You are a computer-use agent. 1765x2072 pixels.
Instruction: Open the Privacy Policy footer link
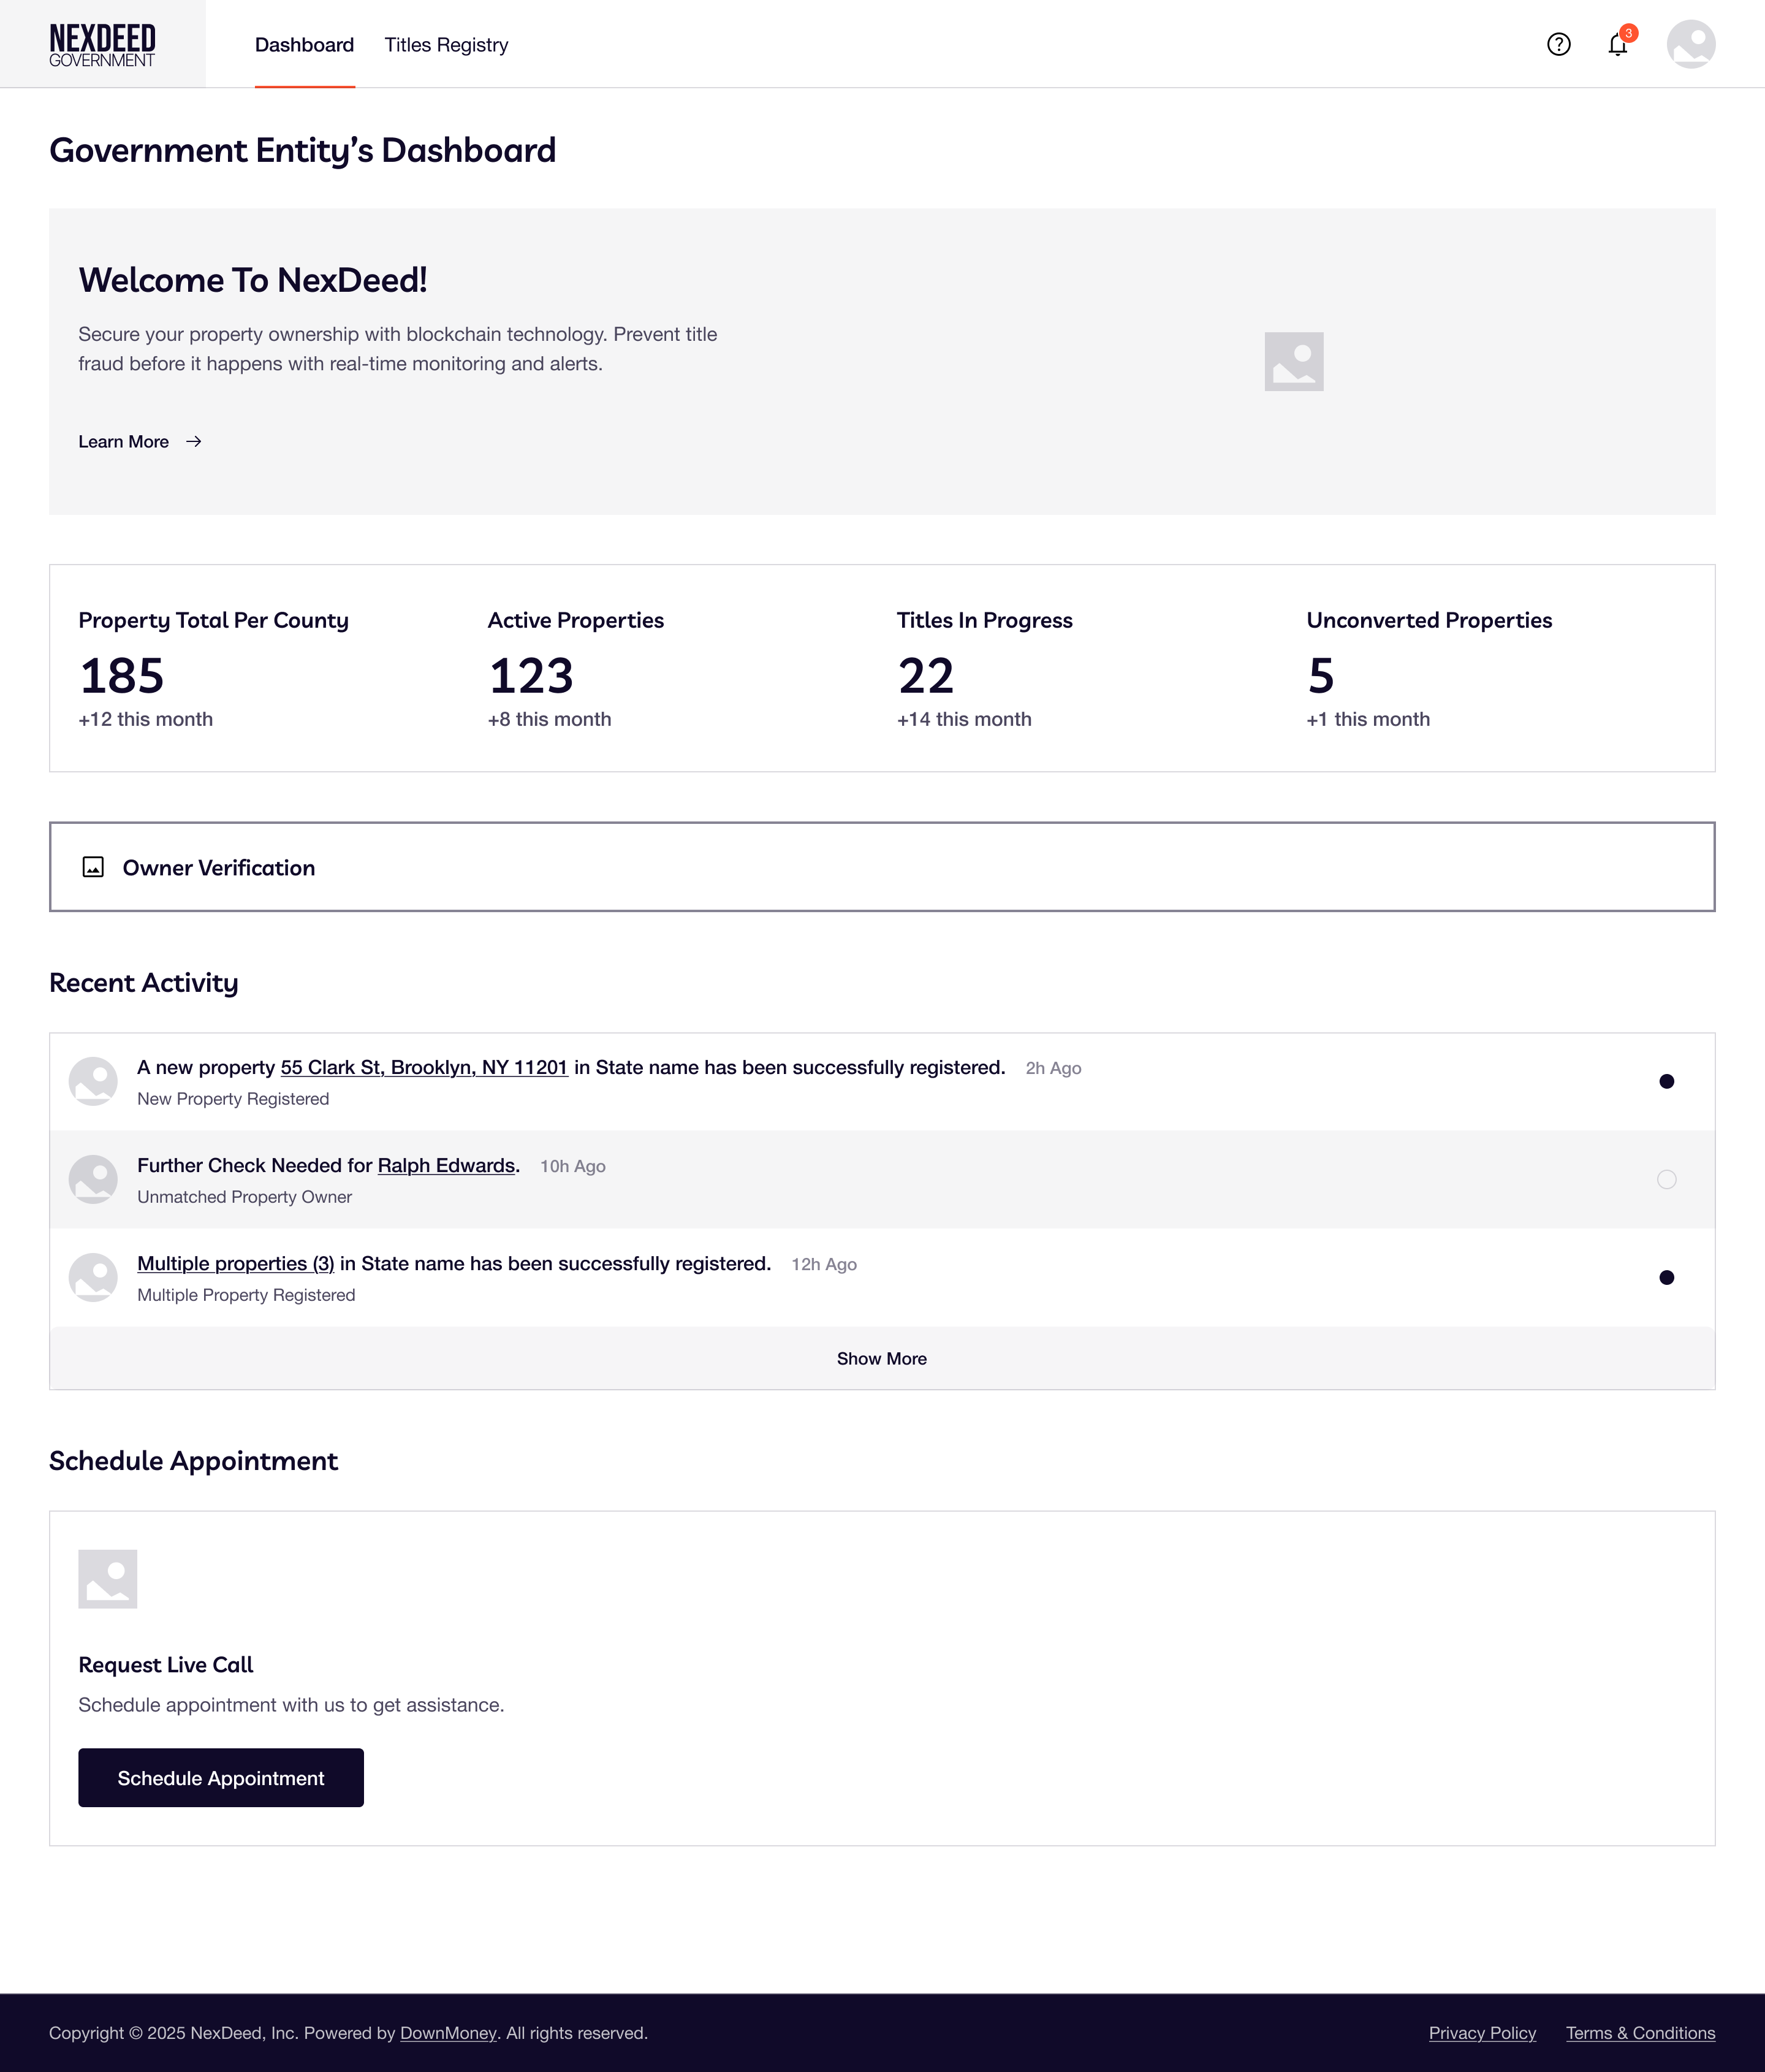point(1482,2033)
